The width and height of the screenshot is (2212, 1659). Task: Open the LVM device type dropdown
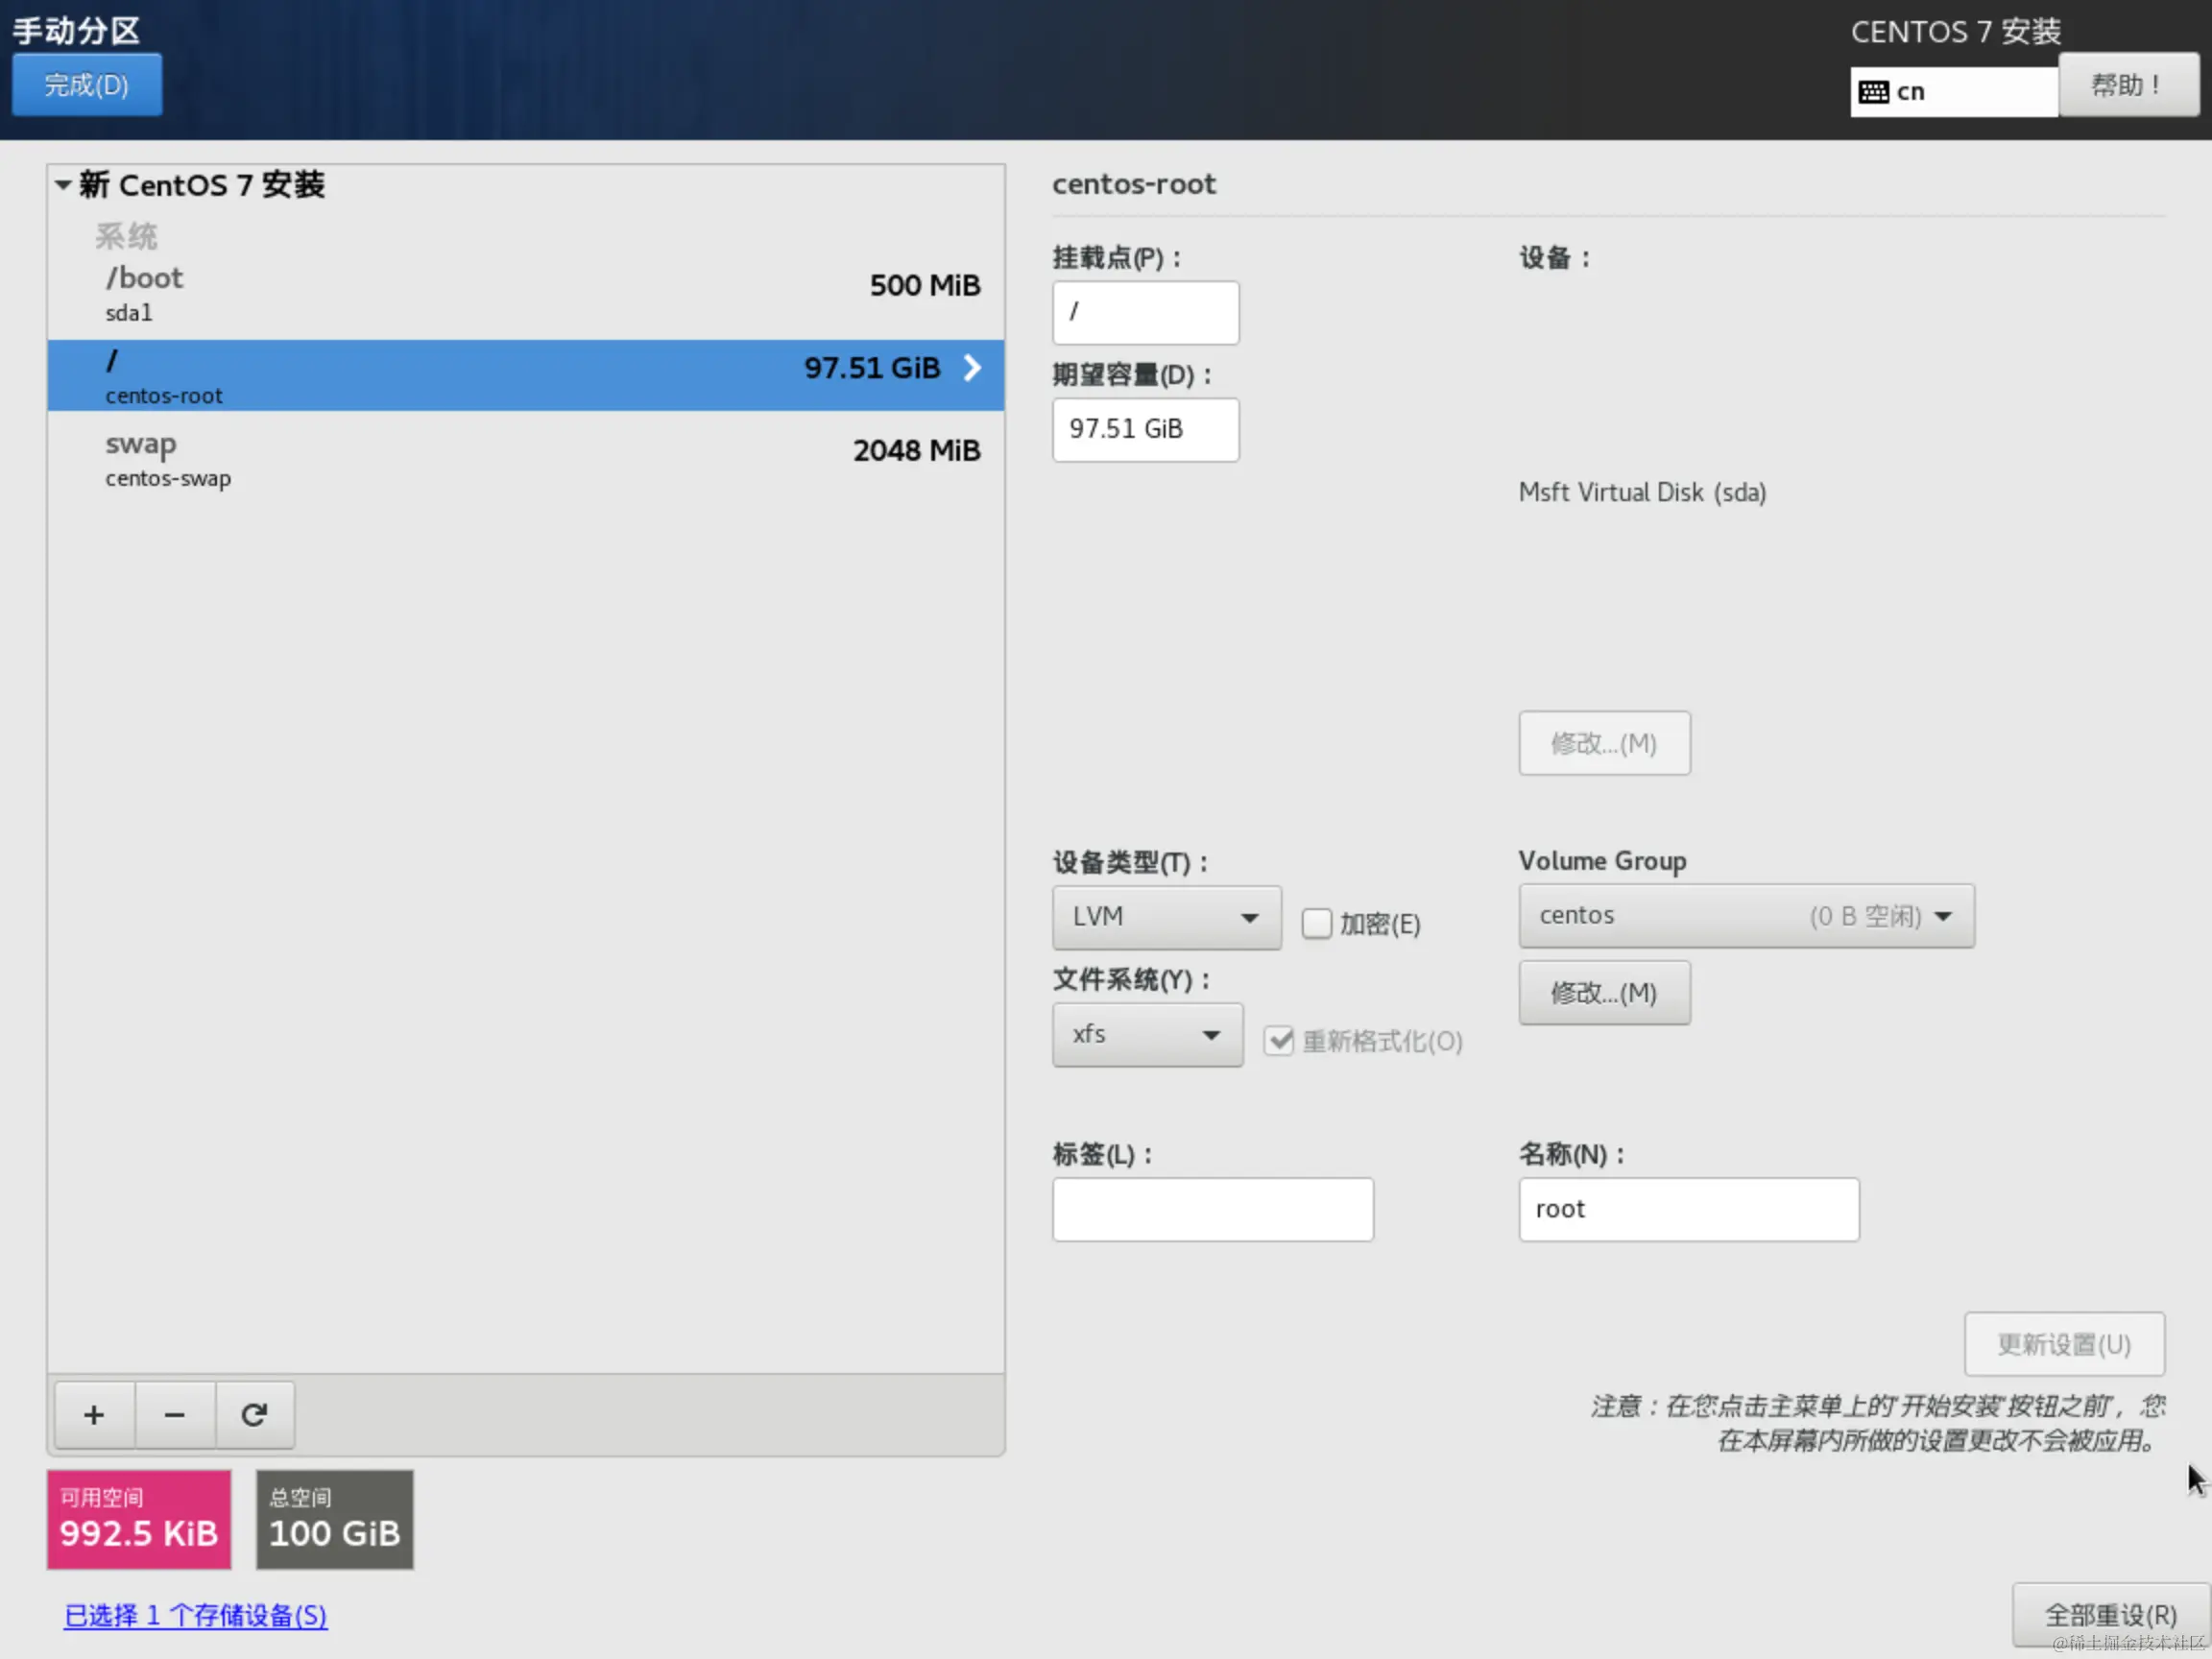[x=1165, y=917]
